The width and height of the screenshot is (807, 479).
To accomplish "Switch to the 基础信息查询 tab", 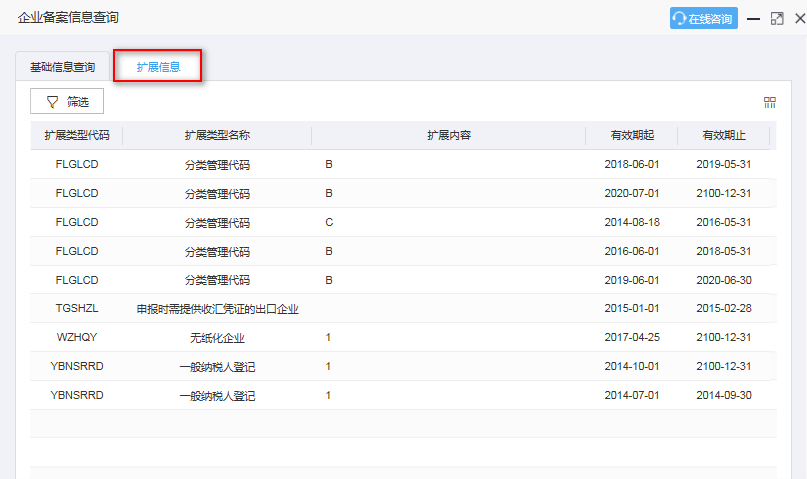I will [62, 67].
